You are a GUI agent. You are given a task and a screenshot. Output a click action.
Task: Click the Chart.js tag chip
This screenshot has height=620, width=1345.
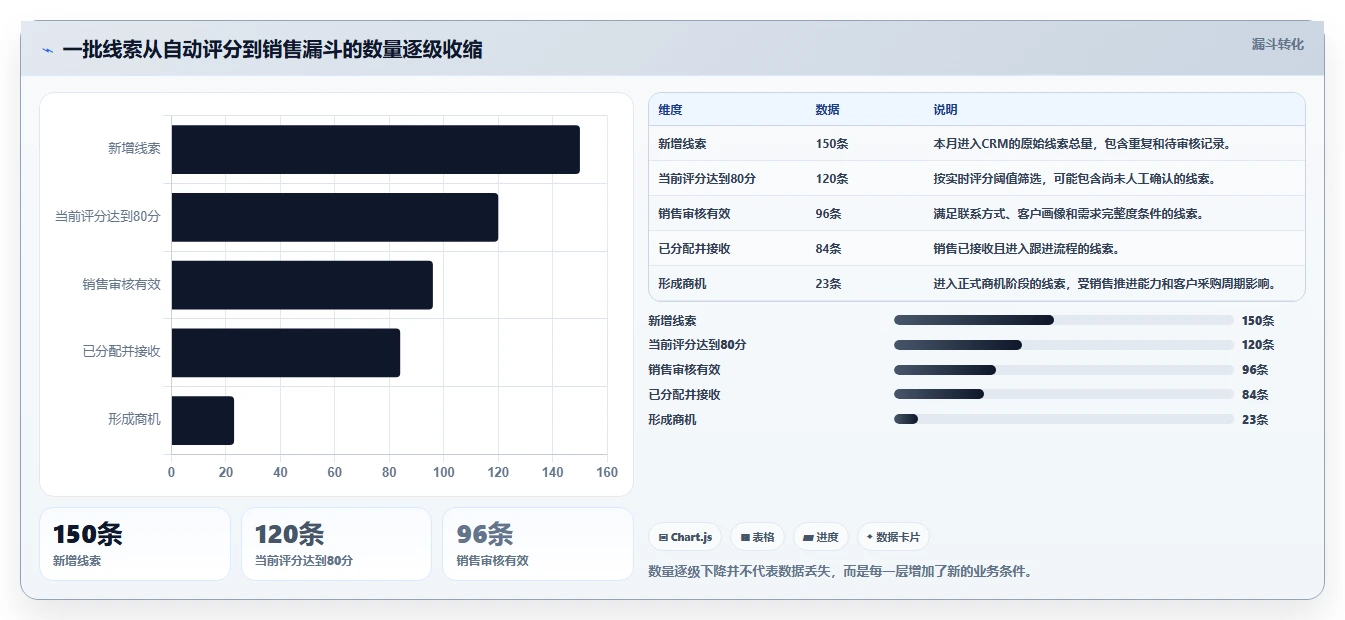click(685, 537)
